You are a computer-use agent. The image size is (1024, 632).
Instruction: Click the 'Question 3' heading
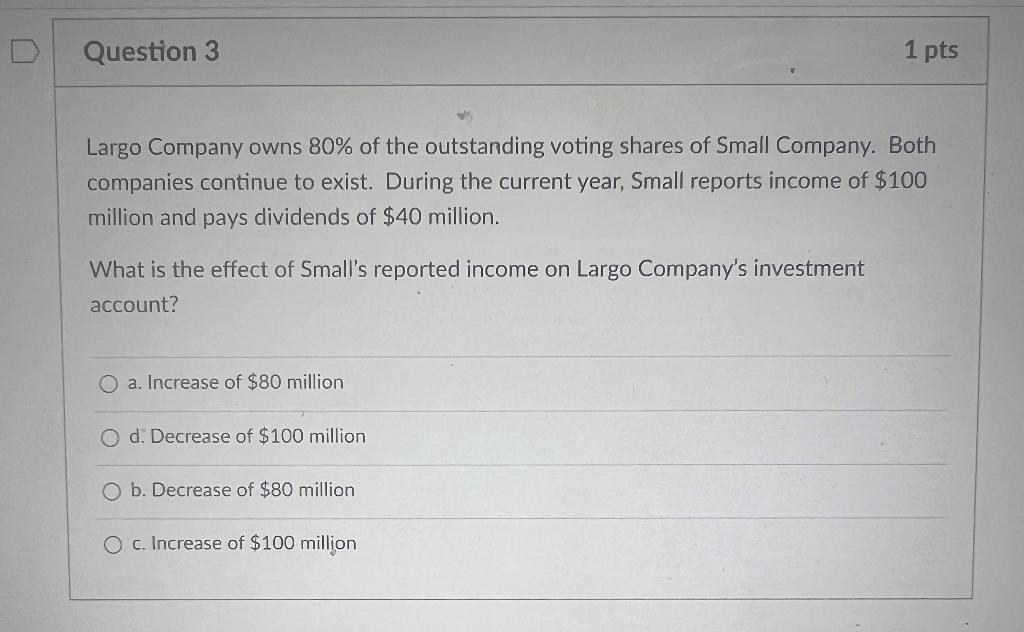[x=150, y=51]
